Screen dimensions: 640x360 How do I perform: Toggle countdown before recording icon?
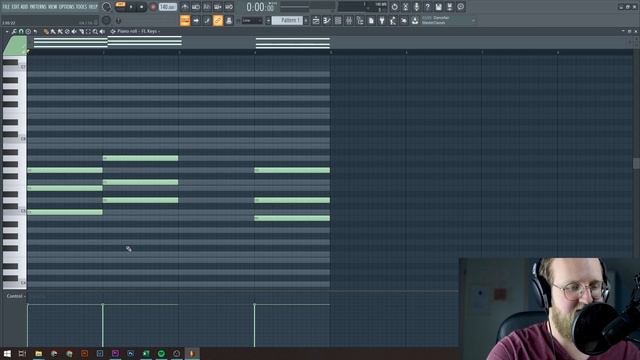207,7
